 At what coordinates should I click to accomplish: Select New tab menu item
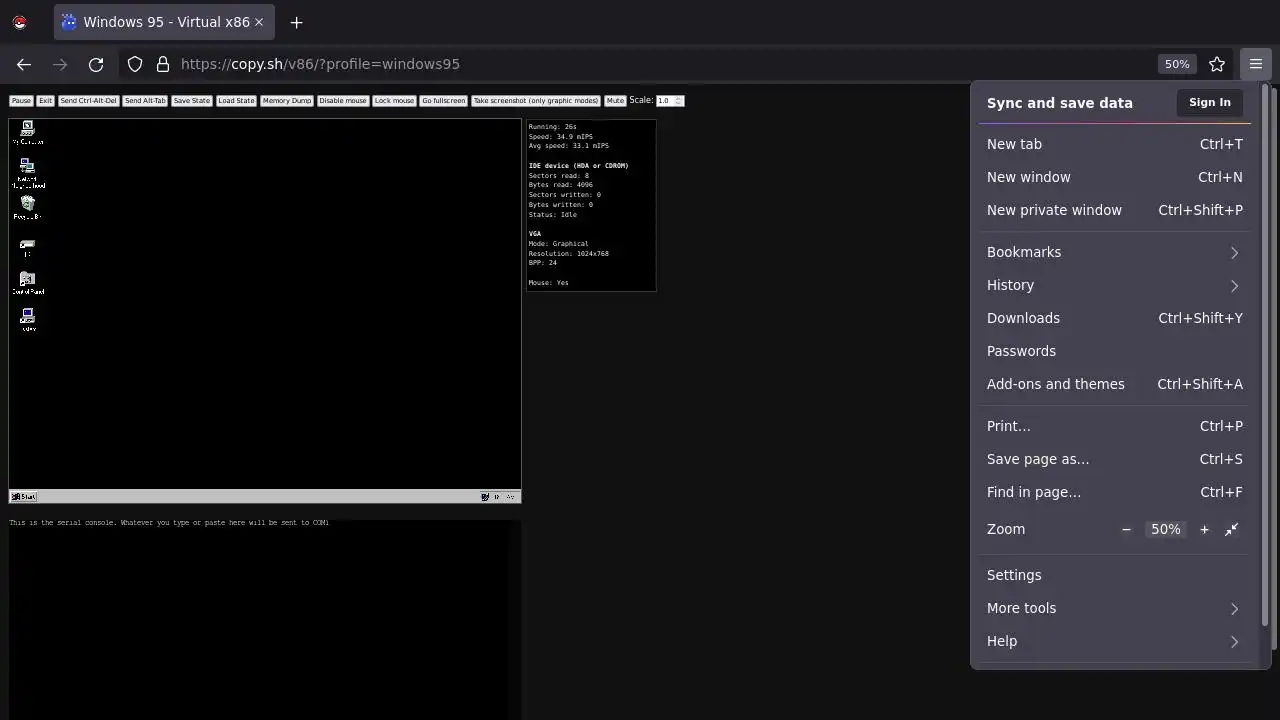coord(1115,144)
